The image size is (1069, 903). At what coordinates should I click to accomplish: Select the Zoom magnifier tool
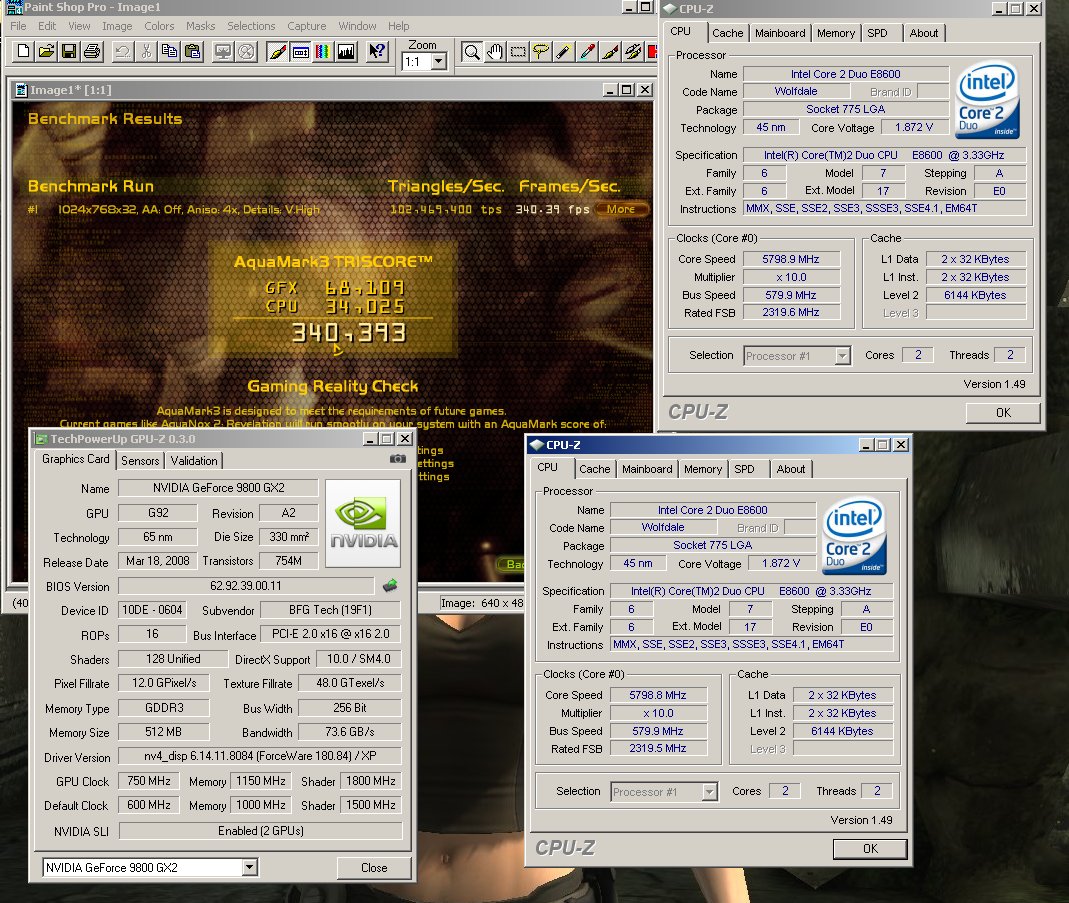click(x=472, y=51)
